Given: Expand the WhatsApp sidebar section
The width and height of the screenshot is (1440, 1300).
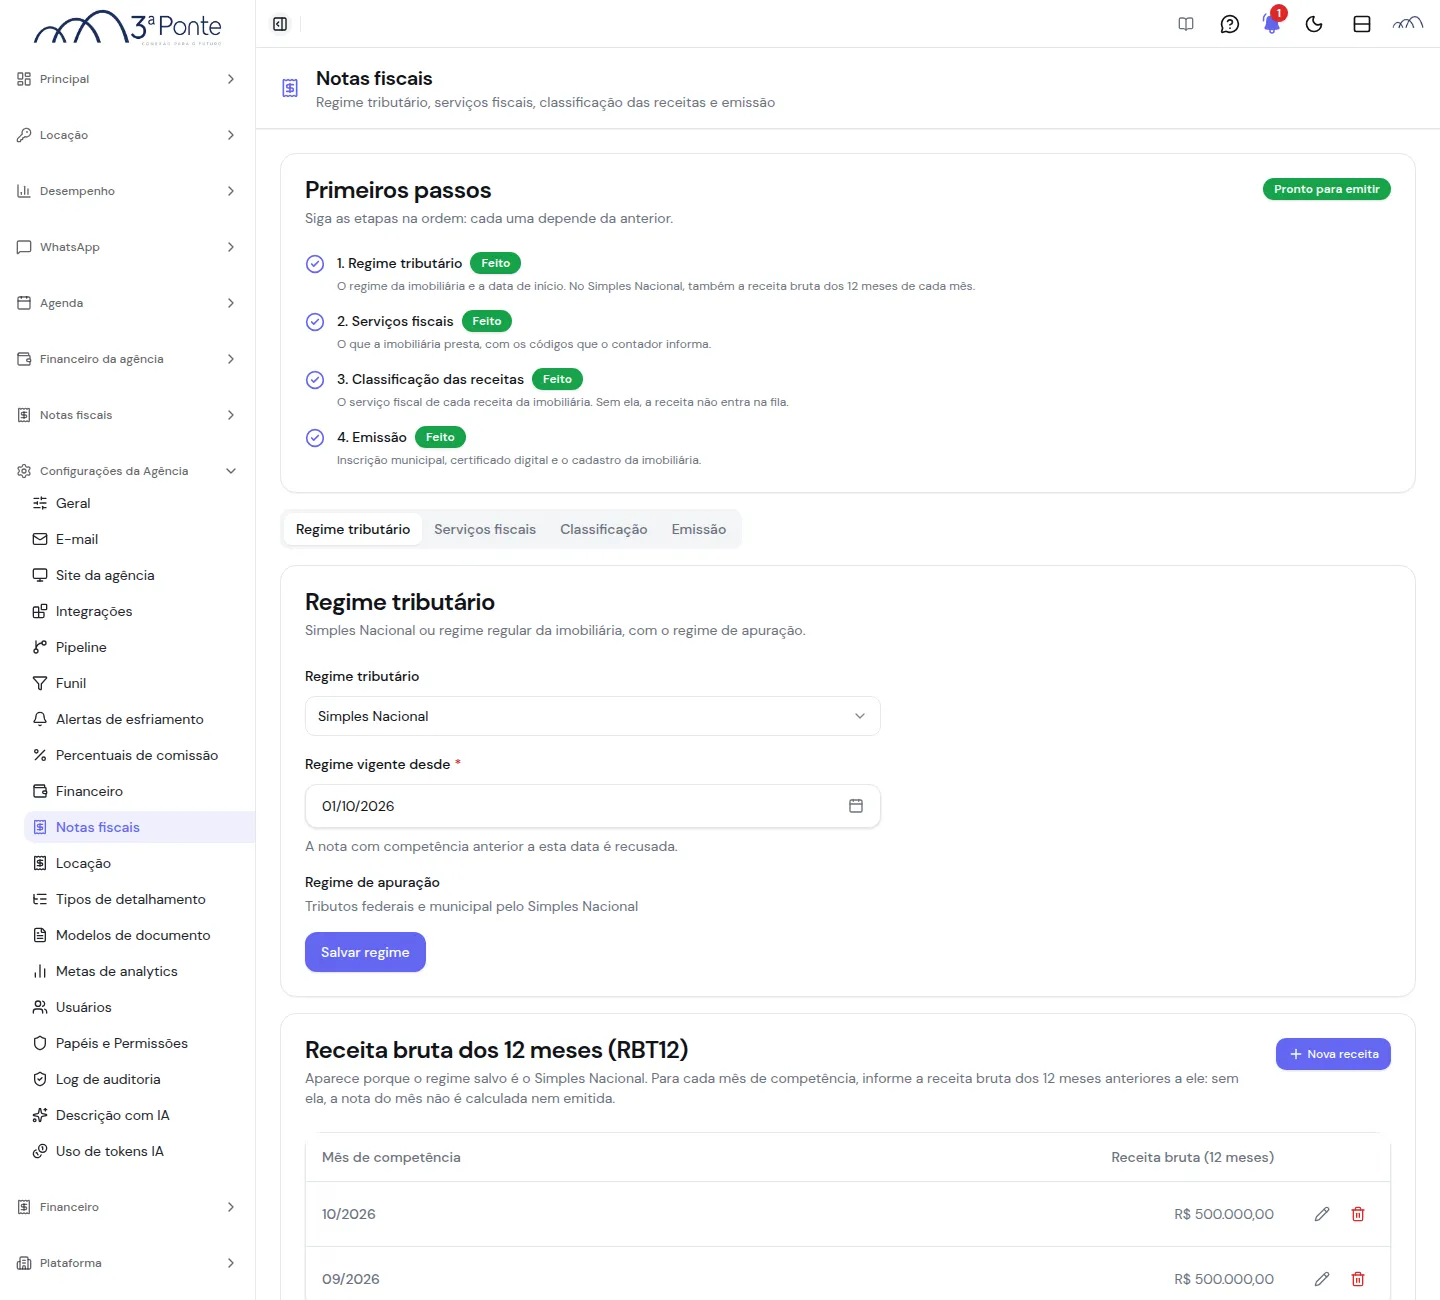Looking at the screenshot, I should point(127,247).
